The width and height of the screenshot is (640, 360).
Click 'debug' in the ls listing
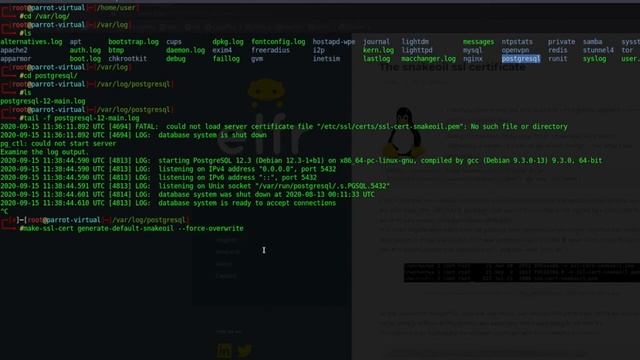click(x=176, y=59)
